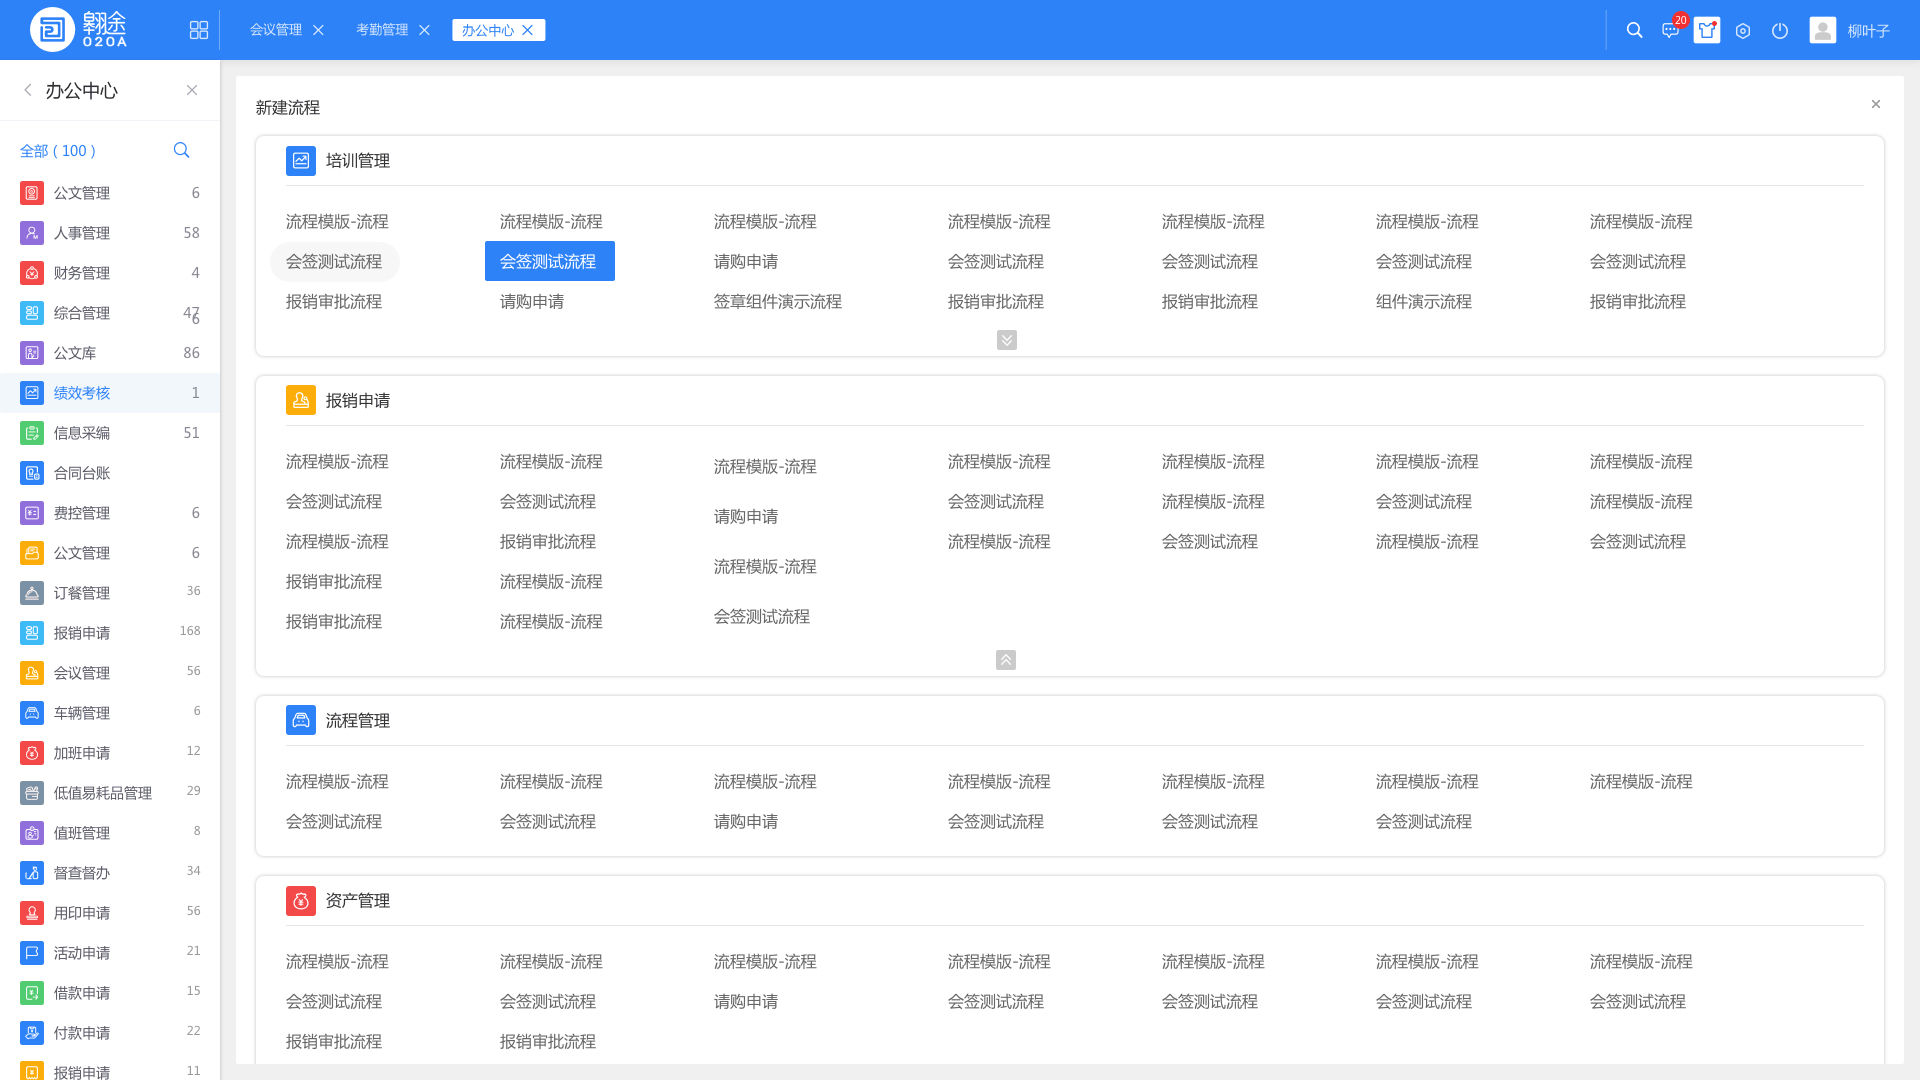The height and width of the screenshot is (1080, 1920).
Task: Open the app grid icon near logo
Action: (199, 30)
